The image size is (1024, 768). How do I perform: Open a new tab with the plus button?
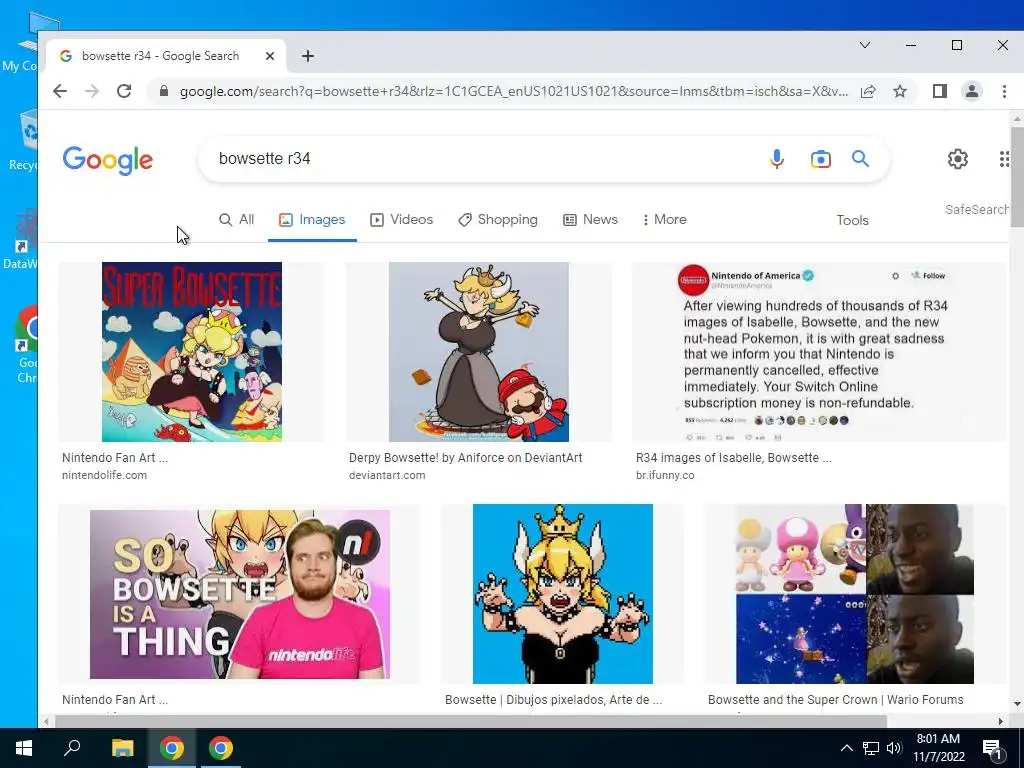pyautogui.click(x=308, y=56)
